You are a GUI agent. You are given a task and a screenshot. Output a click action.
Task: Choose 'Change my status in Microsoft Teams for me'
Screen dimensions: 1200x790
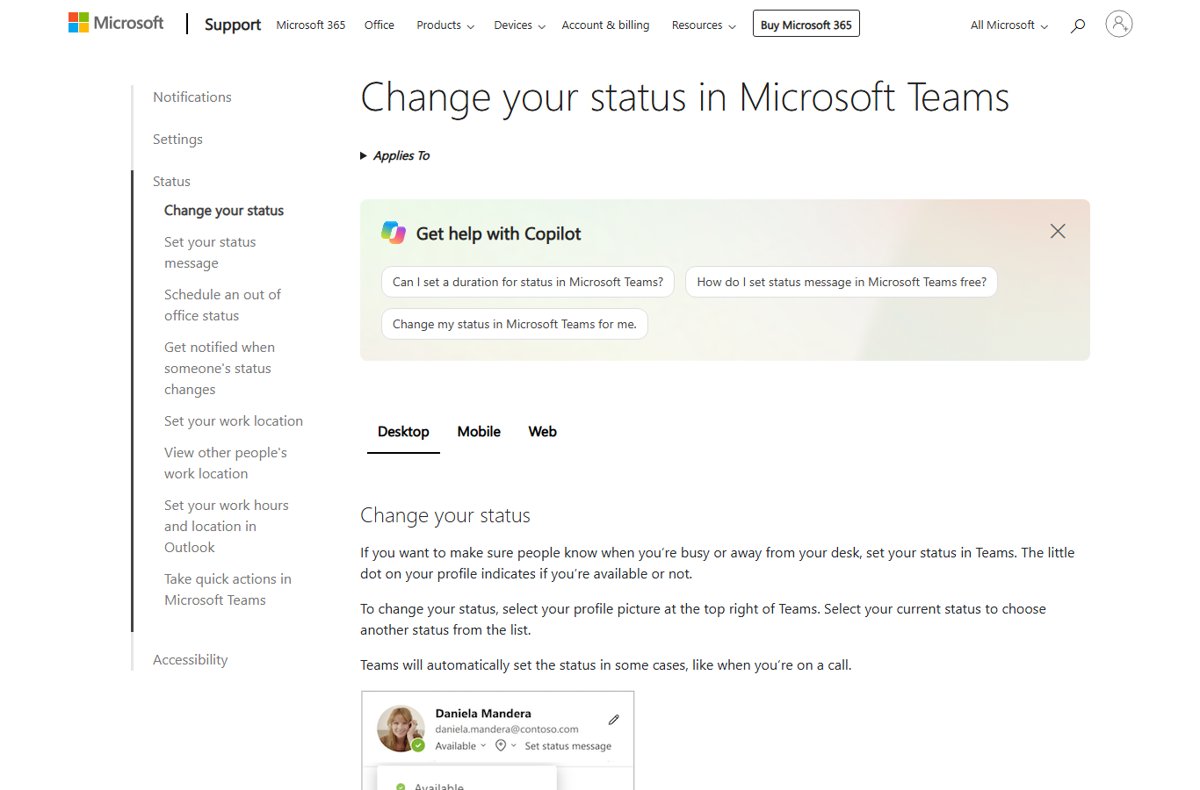(514, 324)
